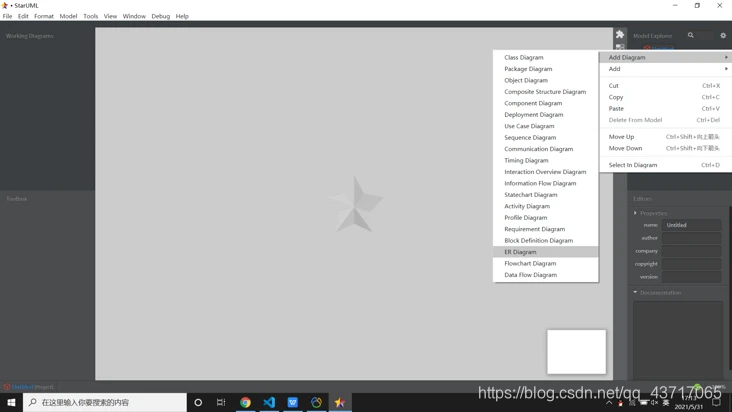Select Use Case Diagram
The width and height of the screenshot is (732, 412).
click(x=546, y=126)
